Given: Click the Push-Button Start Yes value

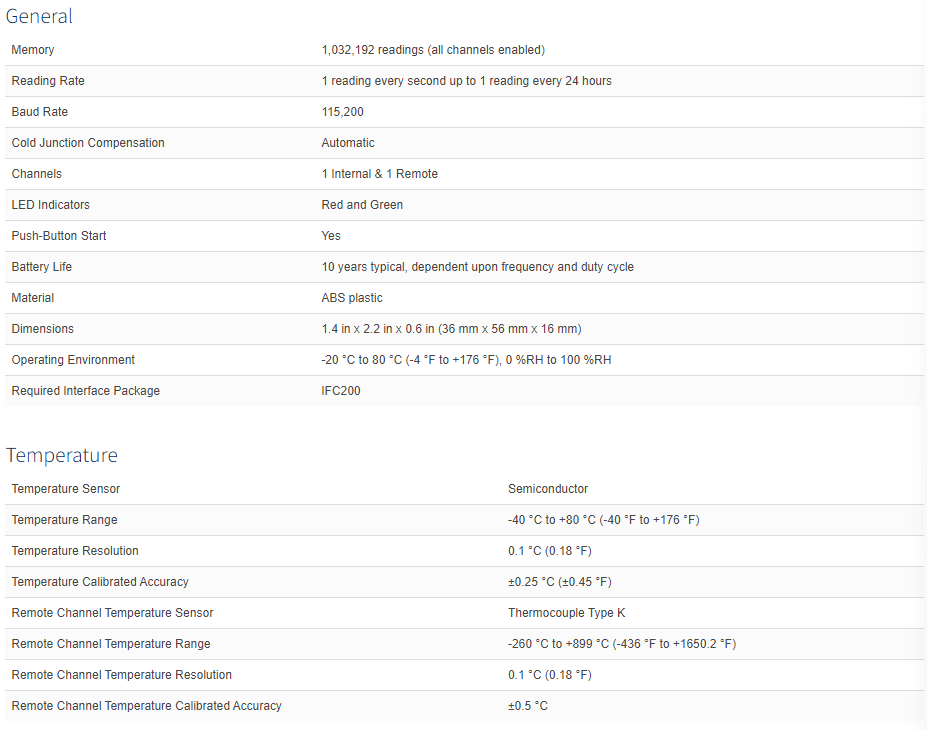Looking at the screenshot, I should point(330,236).
